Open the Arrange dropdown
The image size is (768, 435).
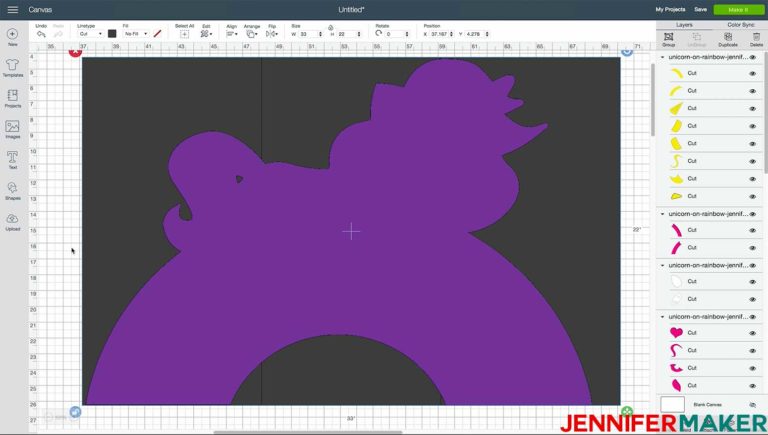click(252, 34)
